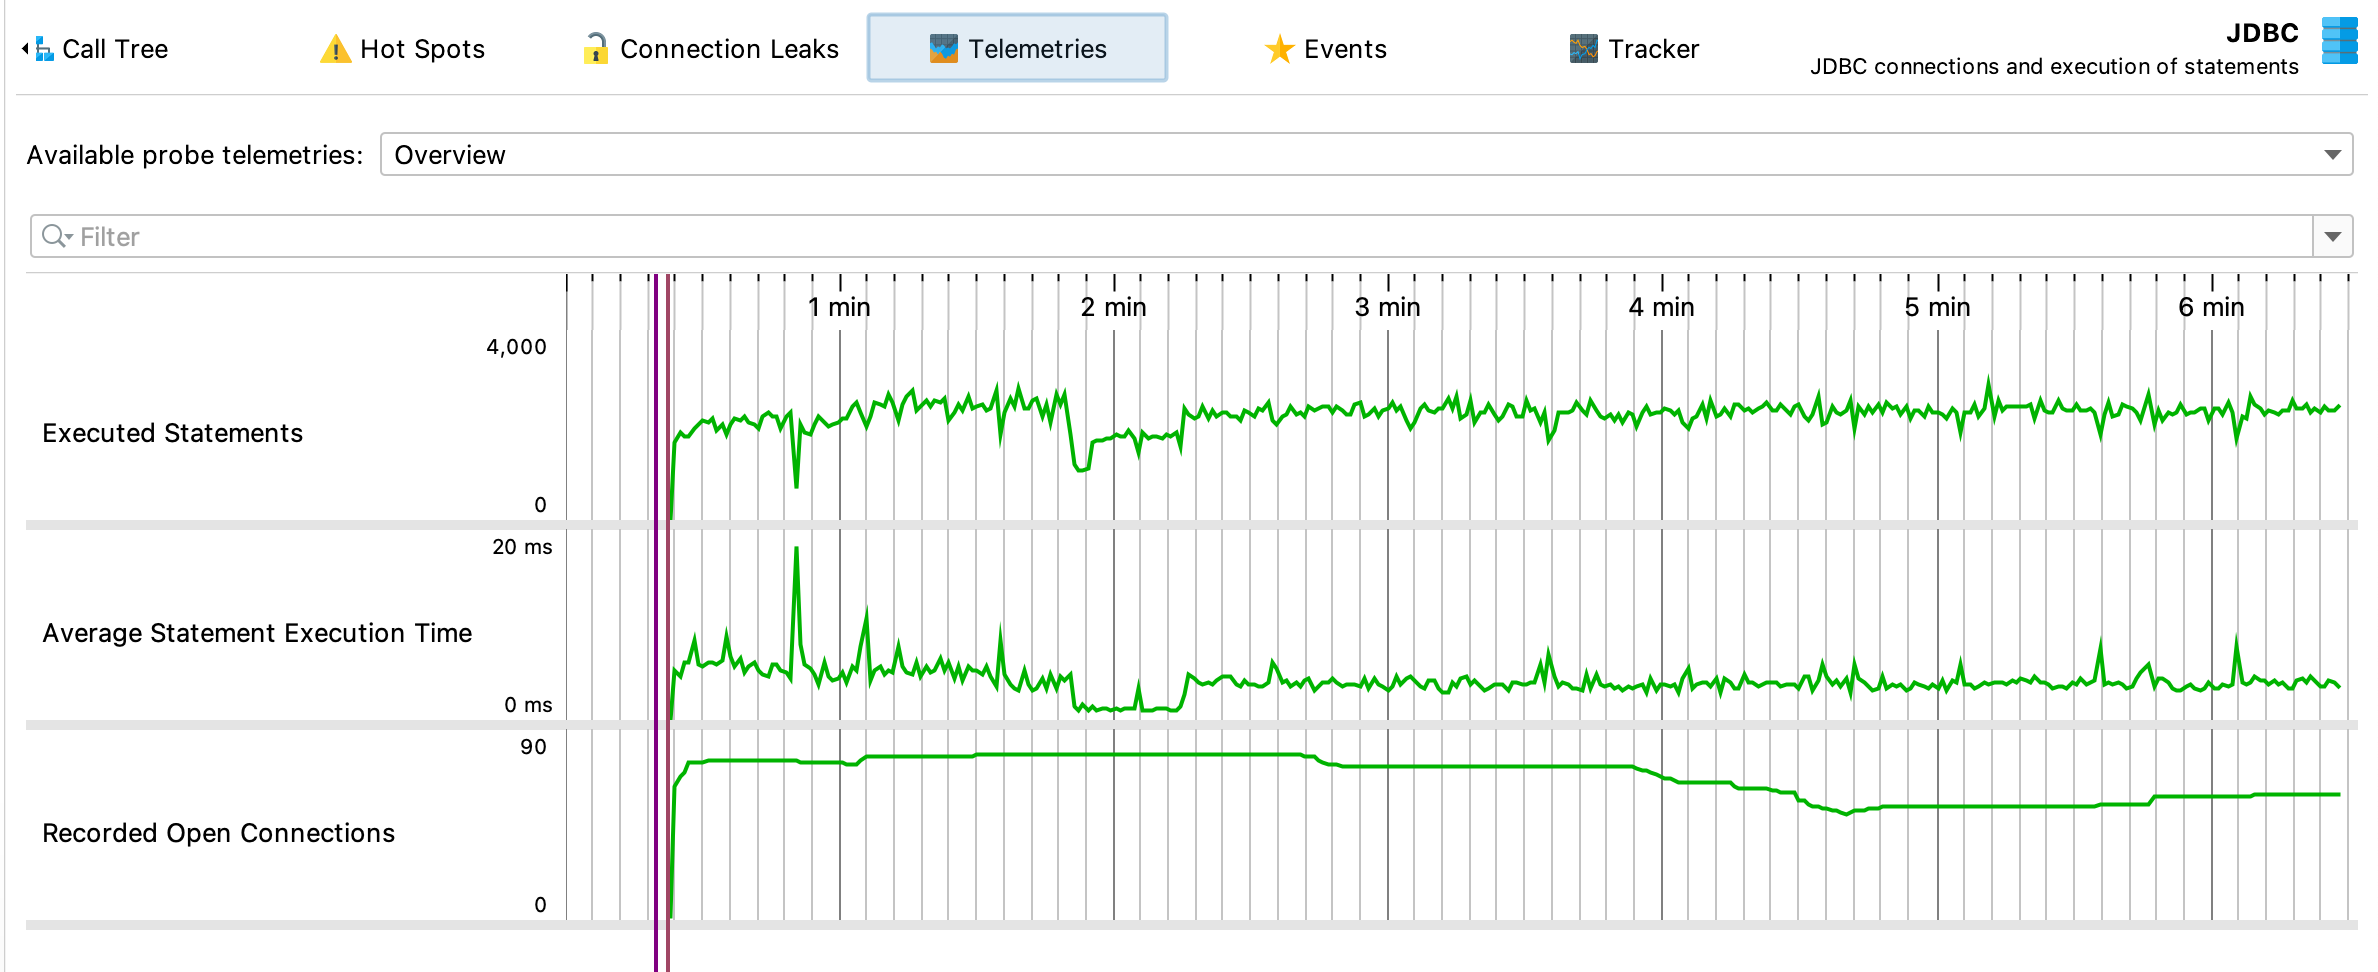Open the Tracker view

(1652, 49)
